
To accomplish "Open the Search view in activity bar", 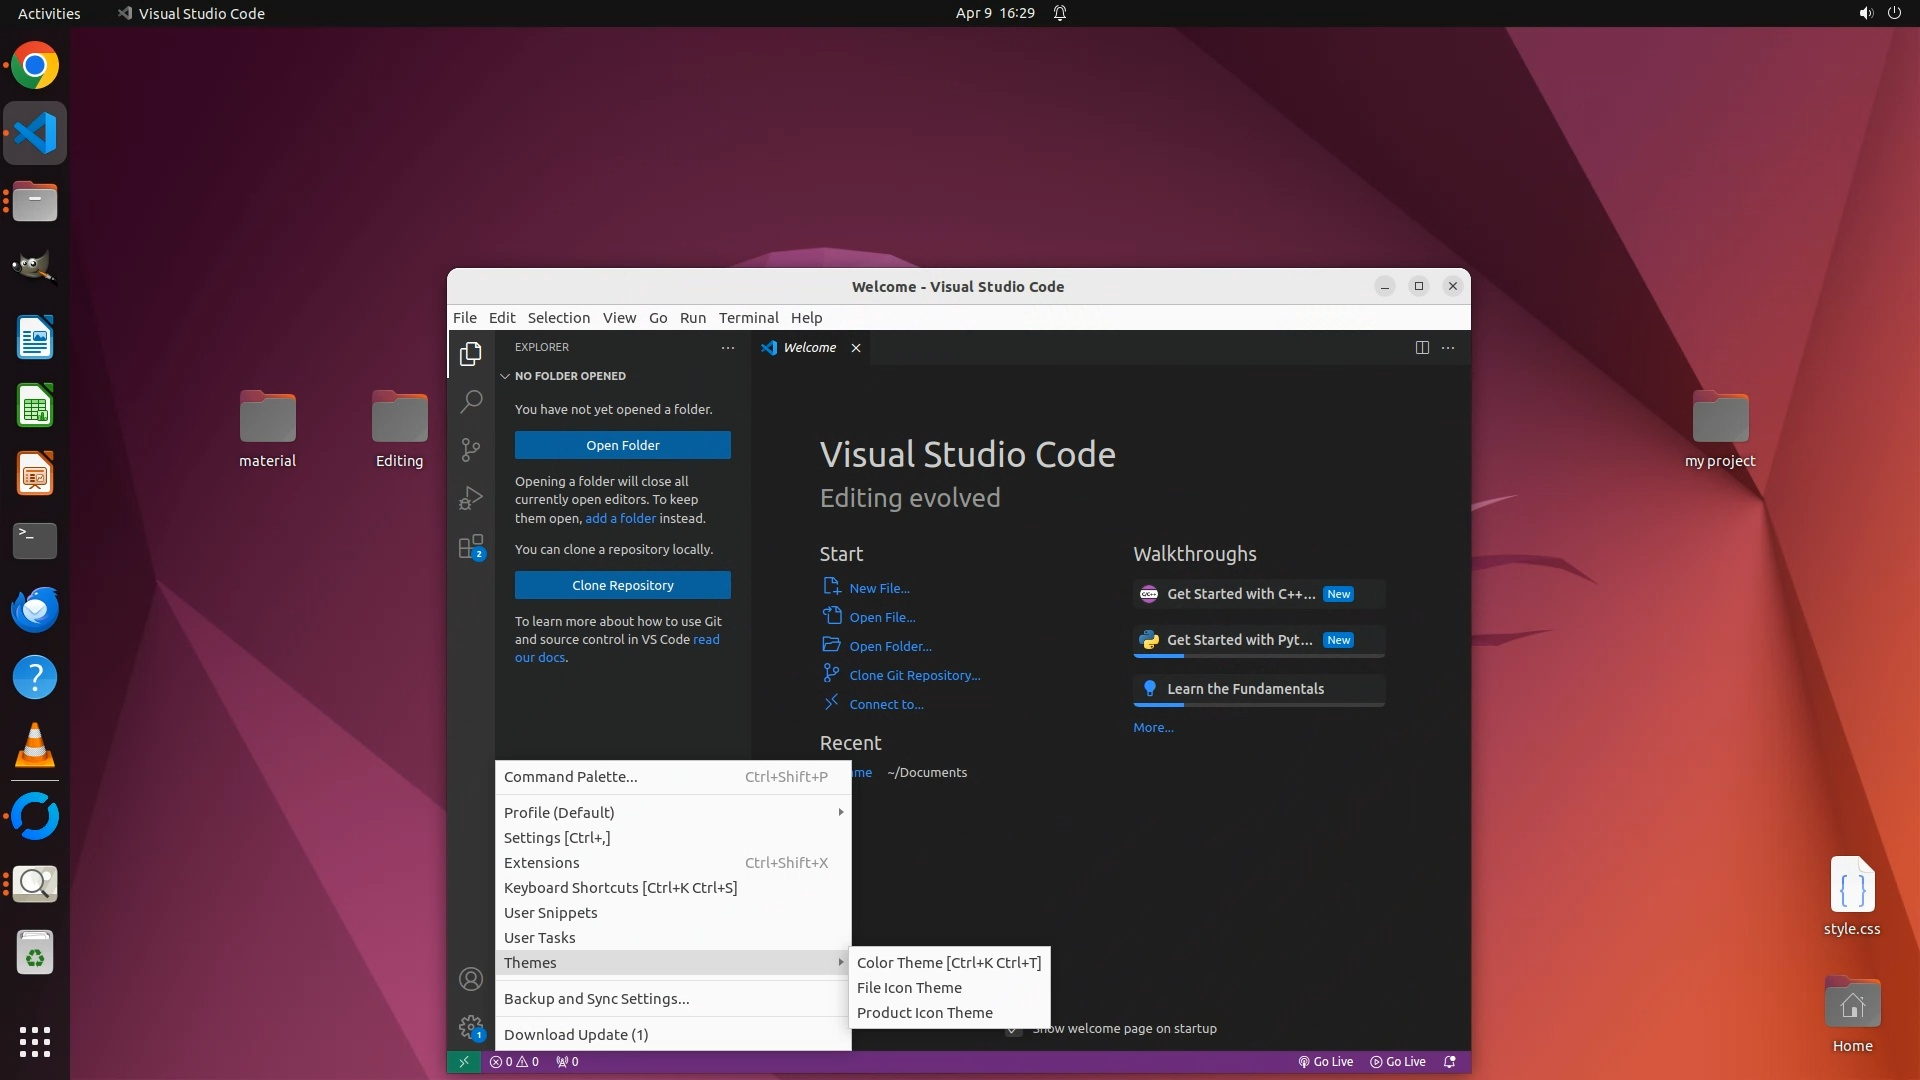I will [x=470, y=402].
